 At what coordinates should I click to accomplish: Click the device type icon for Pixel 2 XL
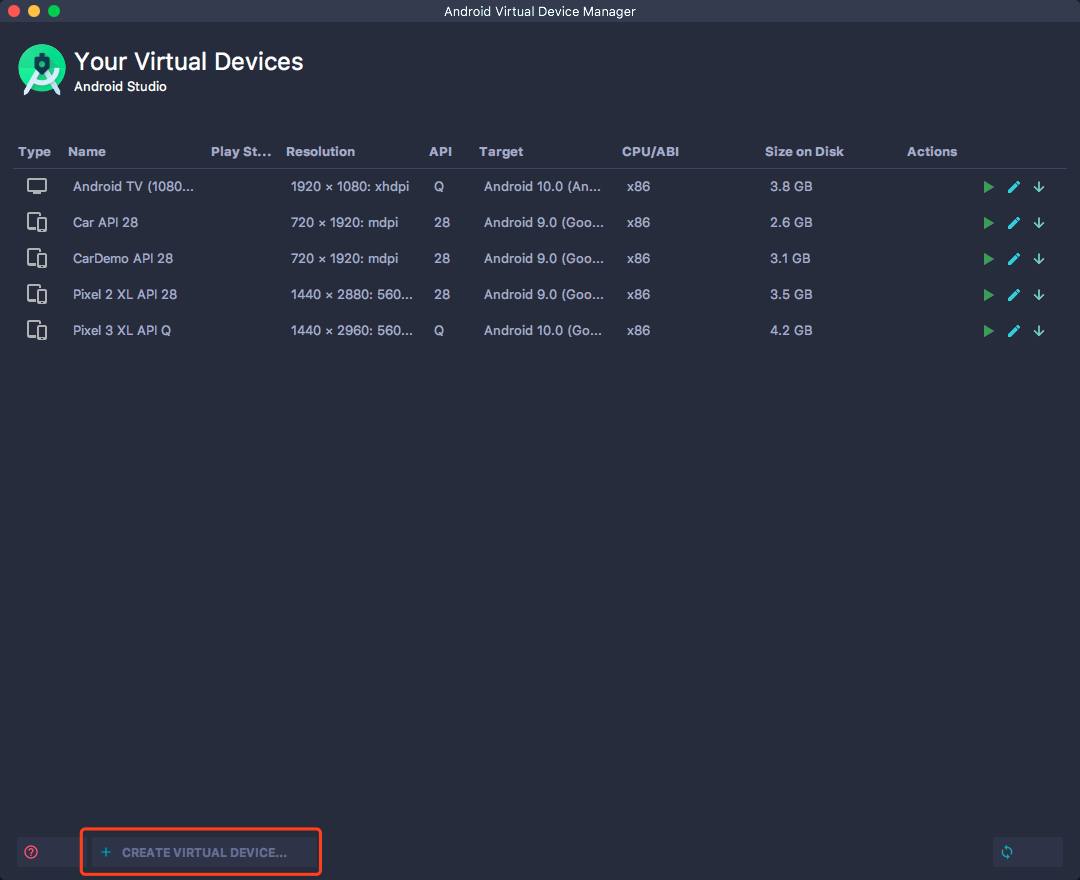point(37,294)
